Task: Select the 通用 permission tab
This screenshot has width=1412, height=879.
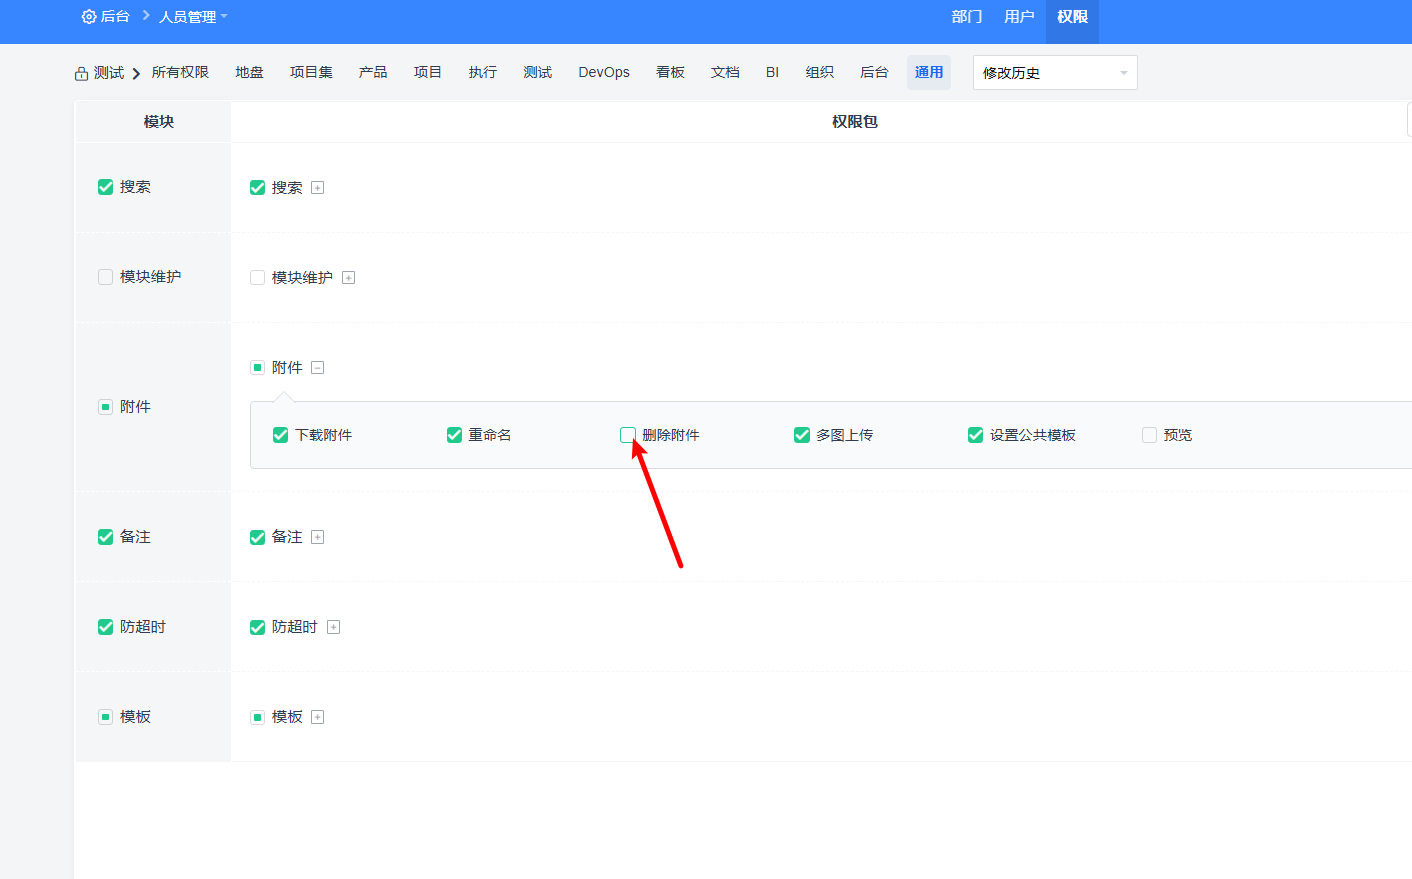Action: 929,72
